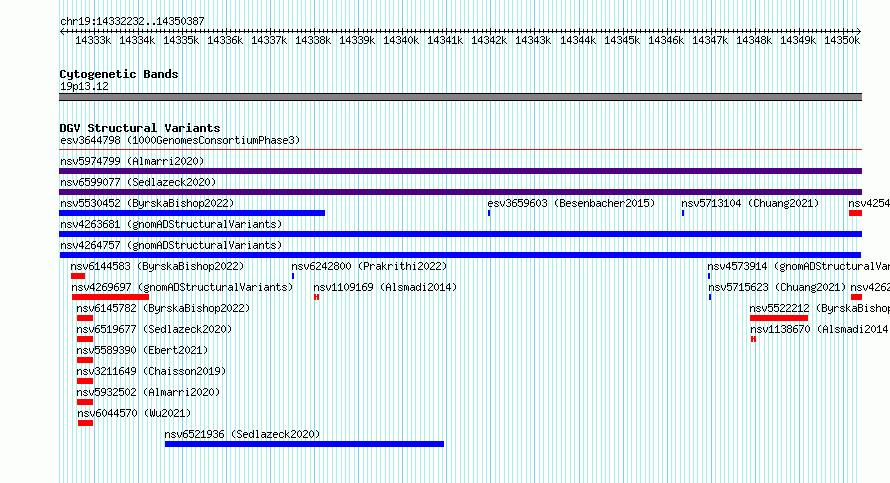Click the red nsv5589390 variant bar
This screenshot has width=890, height=483.
(85, 360)
